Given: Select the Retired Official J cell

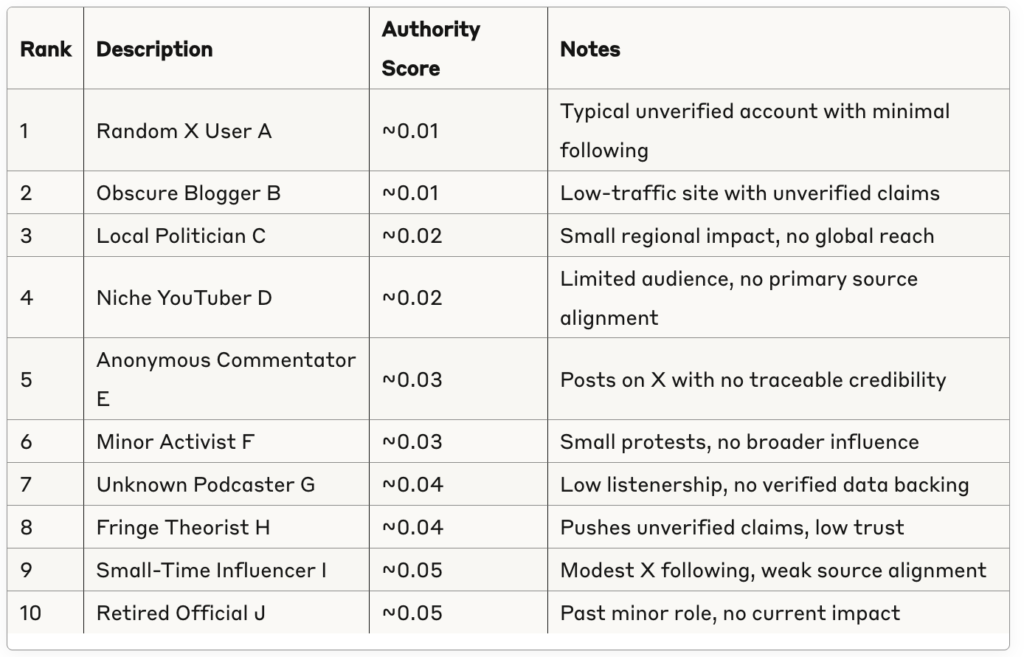Looking at the screenshot, I should 226,613.
